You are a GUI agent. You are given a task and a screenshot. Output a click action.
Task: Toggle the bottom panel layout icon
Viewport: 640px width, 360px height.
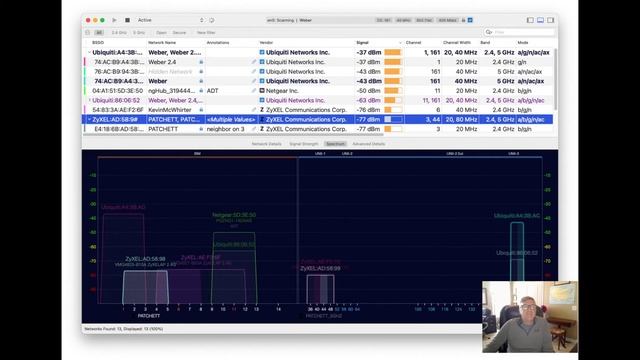(540, 20)
